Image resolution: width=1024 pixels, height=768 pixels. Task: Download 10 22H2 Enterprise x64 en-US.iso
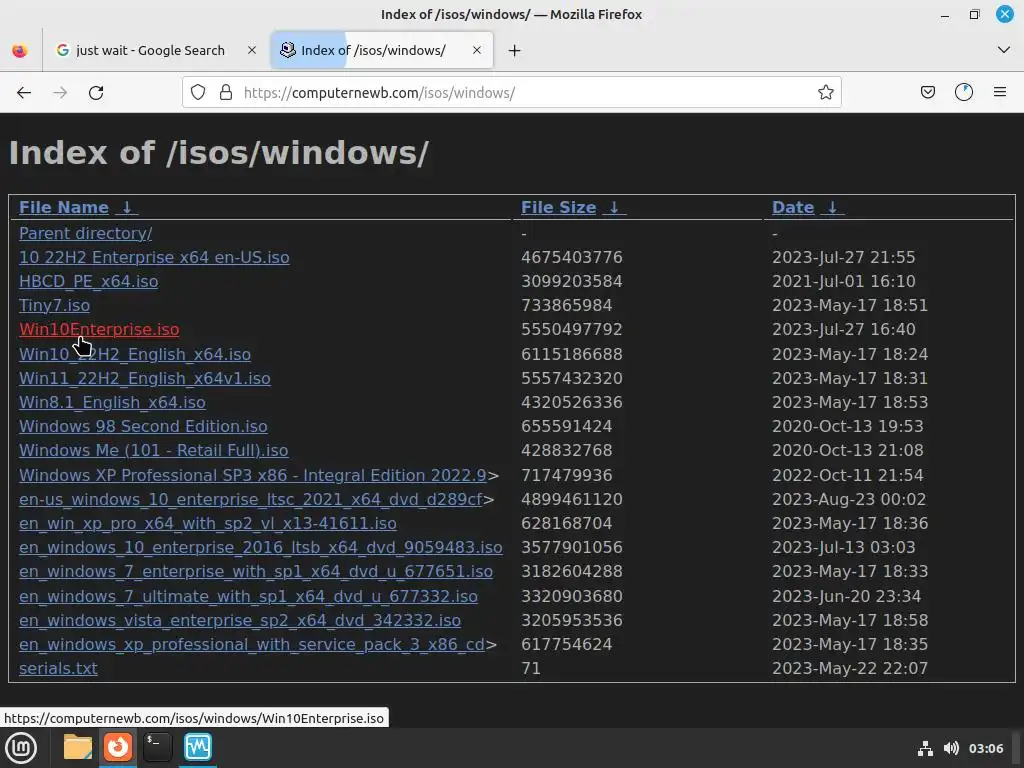click(x=154, y=257)
